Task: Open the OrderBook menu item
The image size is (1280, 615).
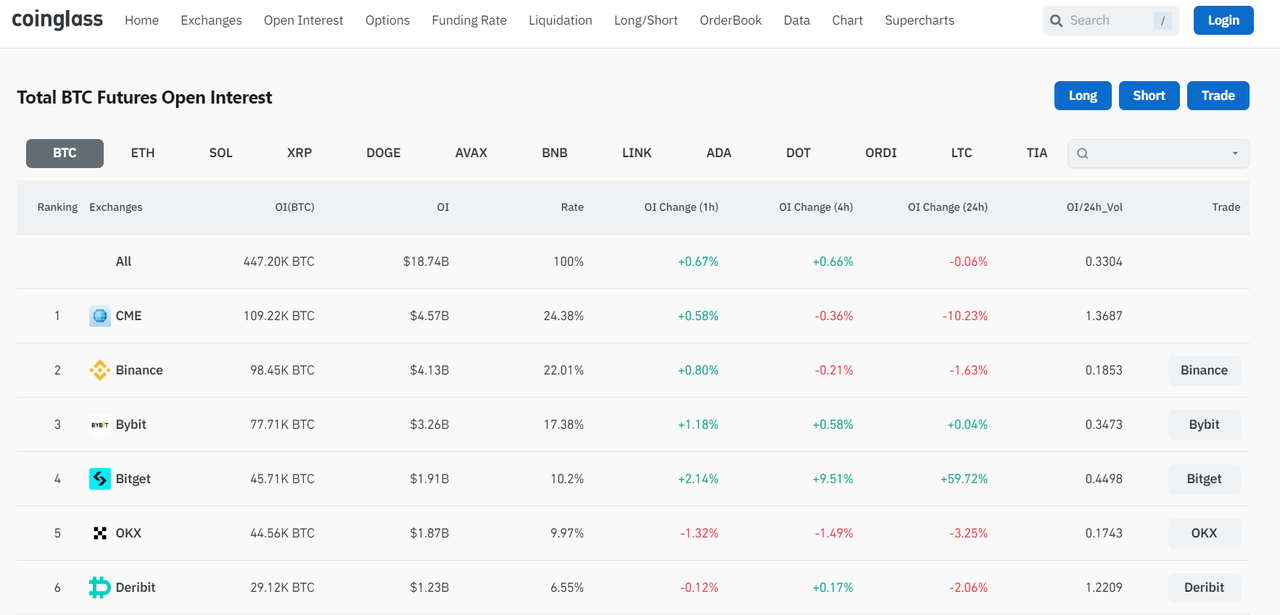Action: click(731, 20)
